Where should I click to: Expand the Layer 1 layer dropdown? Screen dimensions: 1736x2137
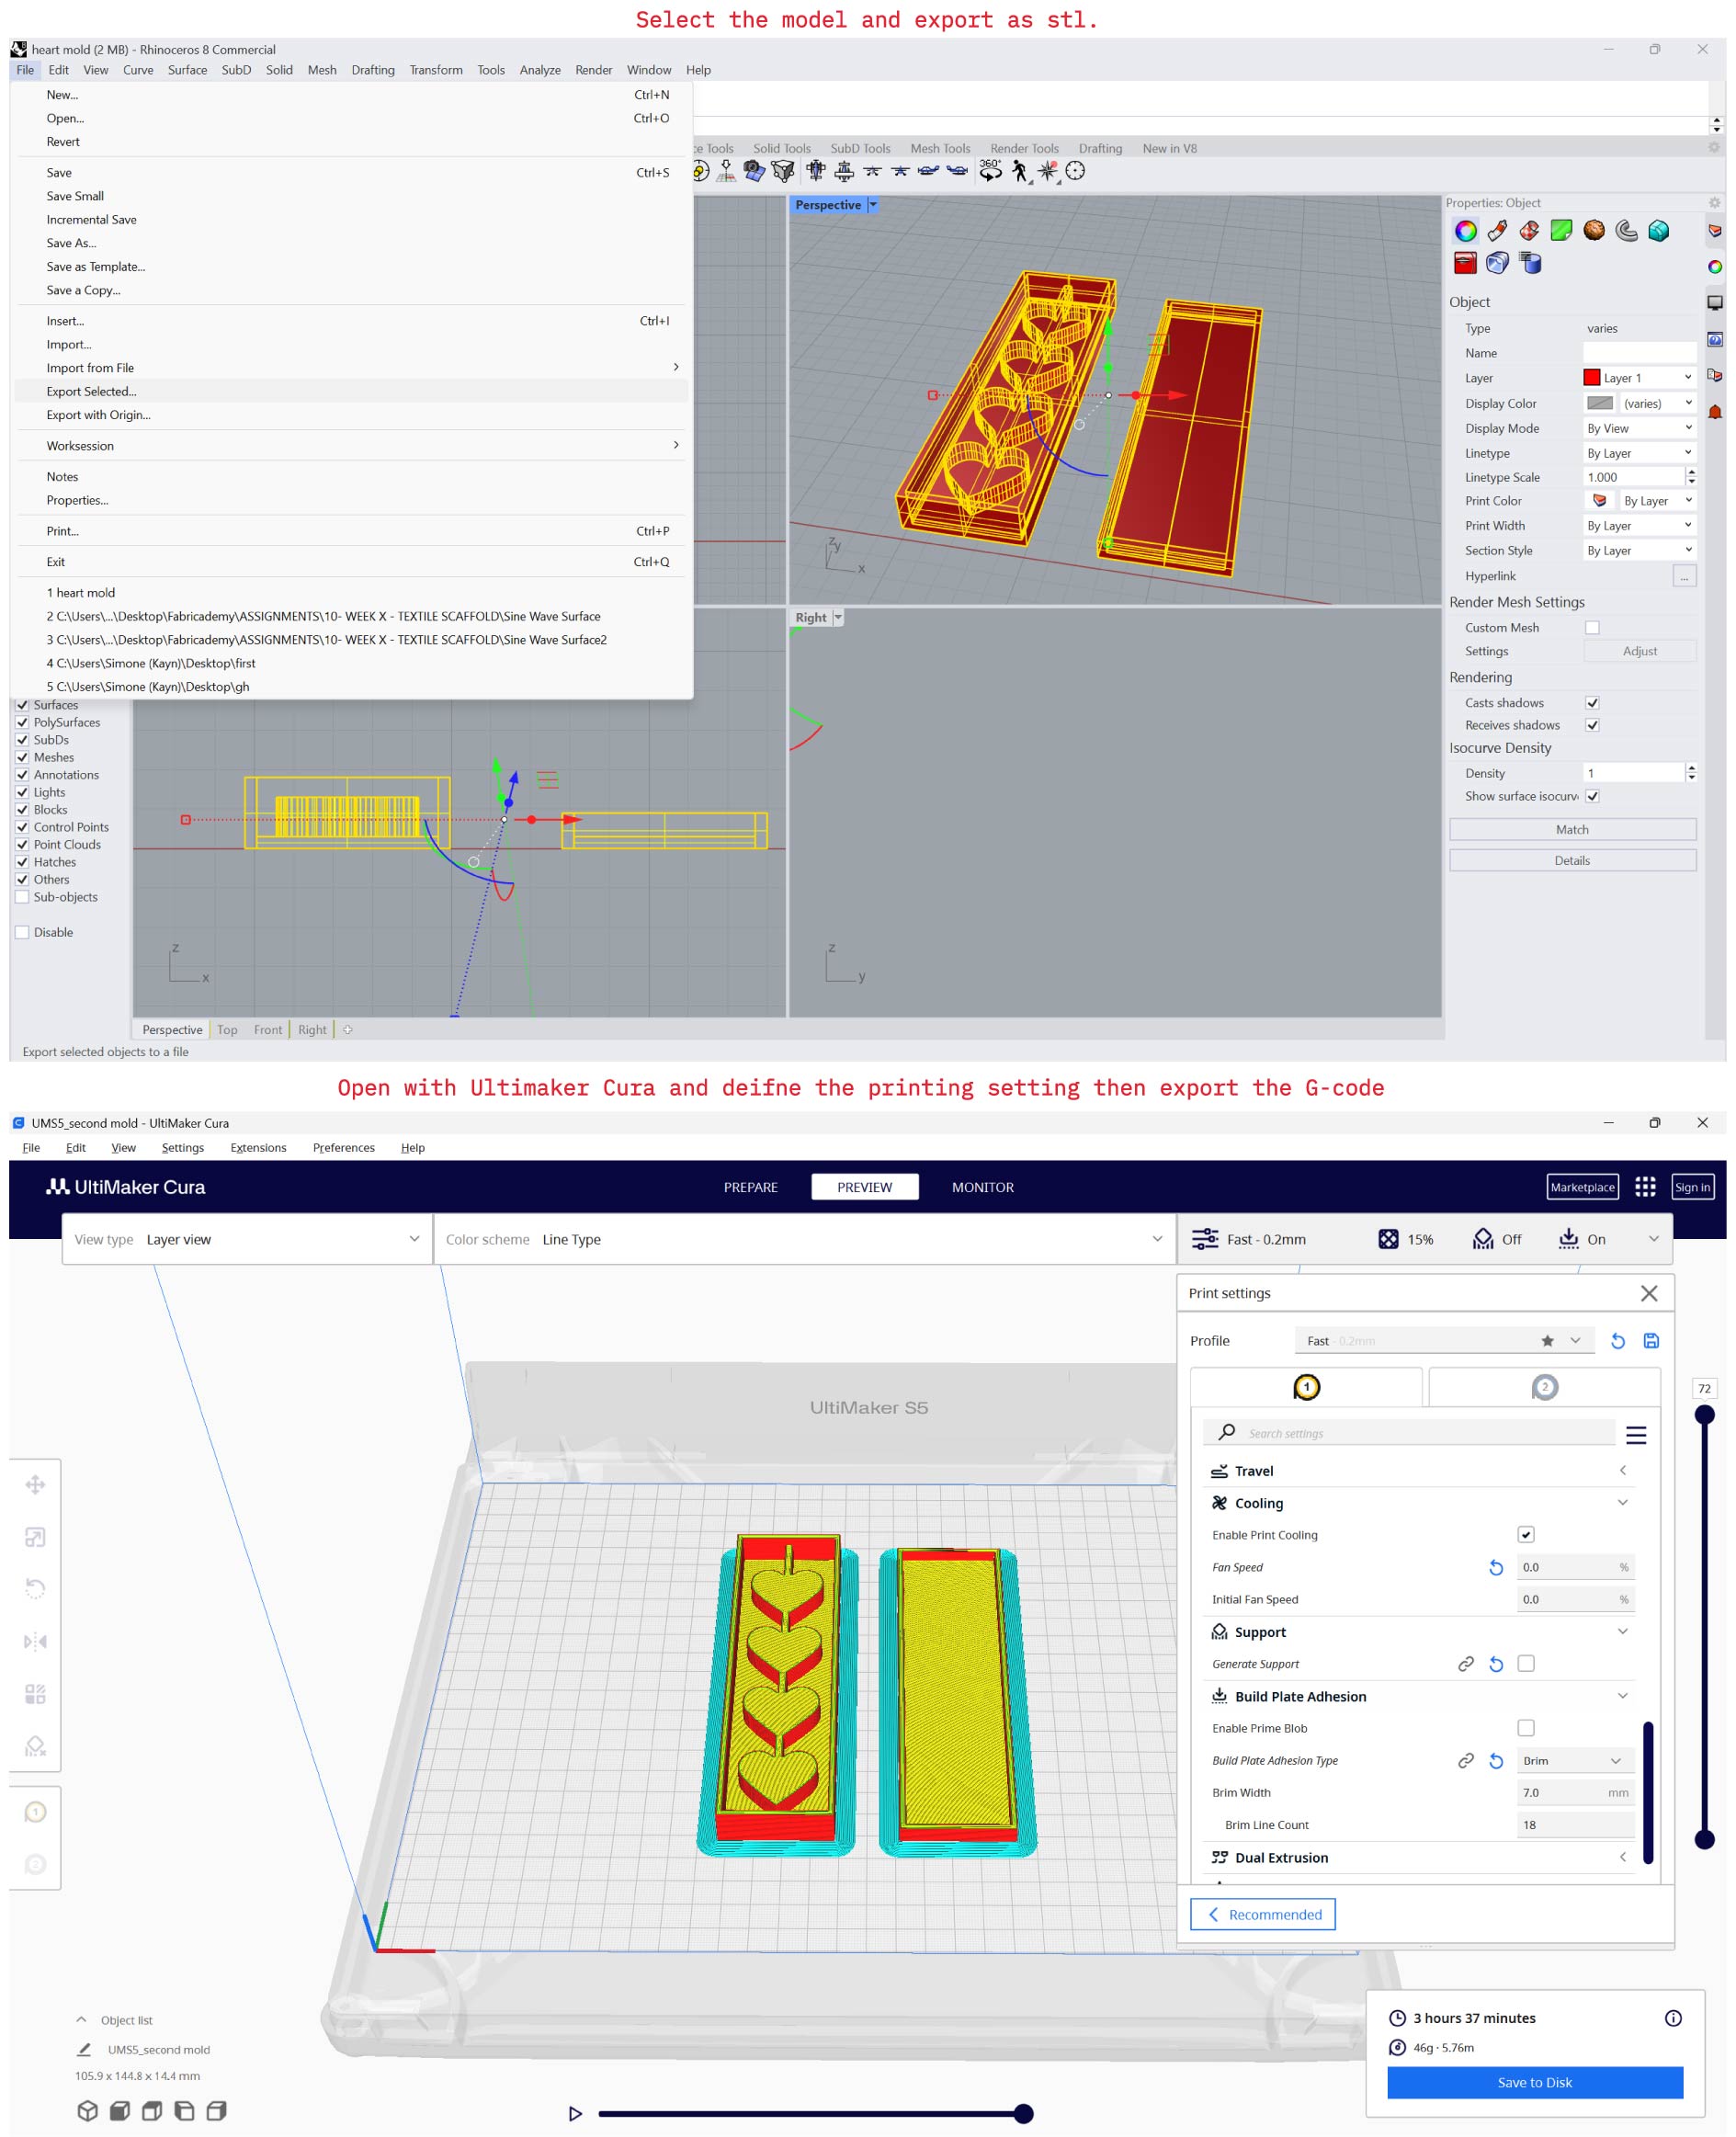tap(1638, 378)
